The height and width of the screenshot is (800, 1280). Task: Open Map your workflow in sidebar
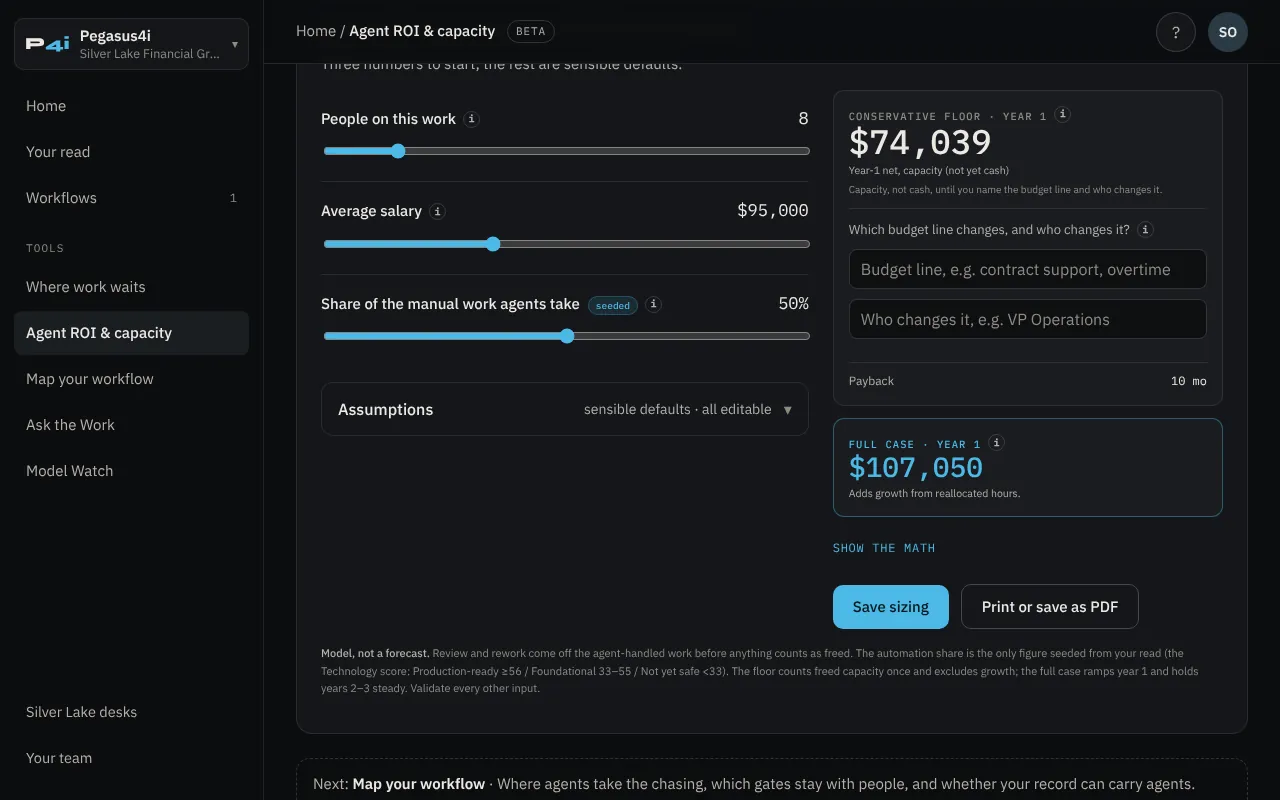click(131, 379)
